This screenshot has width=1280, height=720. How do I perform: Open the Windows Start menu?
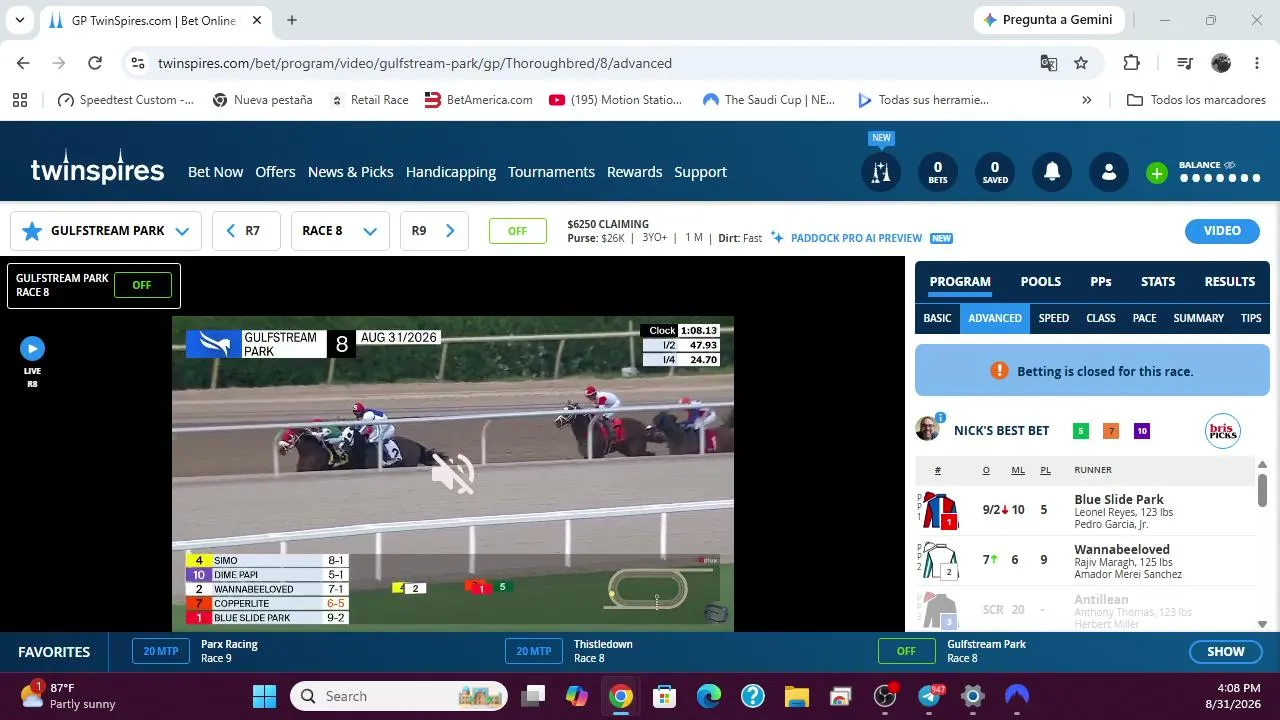click(264, 696)
